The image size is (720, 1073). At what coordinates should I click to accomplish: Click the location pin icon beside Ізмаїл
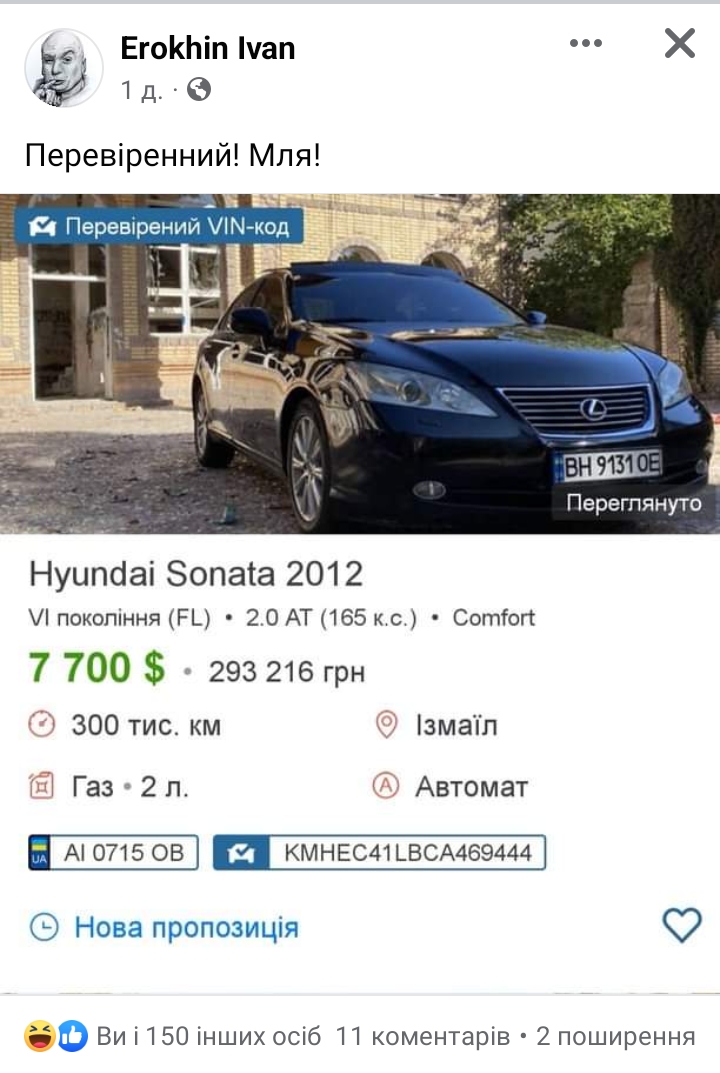pos(387,725)
